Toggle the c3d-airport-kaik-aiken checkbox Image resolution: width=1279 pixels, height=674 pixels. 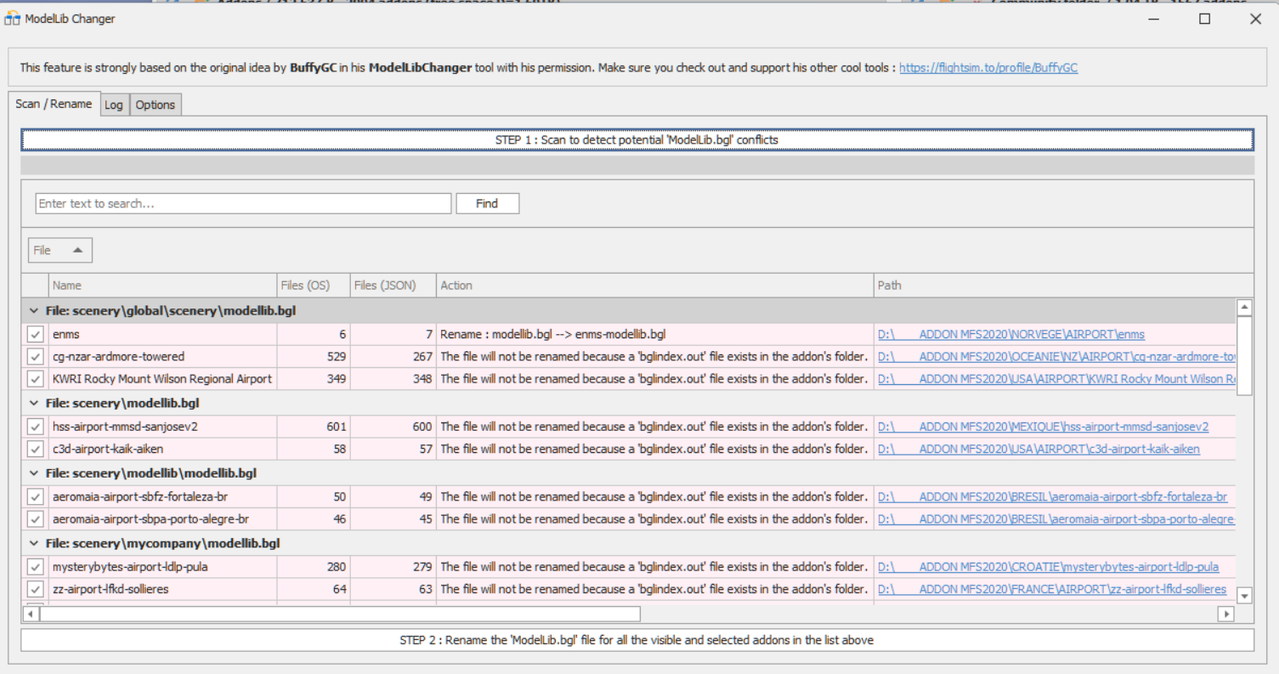[35, 449]
